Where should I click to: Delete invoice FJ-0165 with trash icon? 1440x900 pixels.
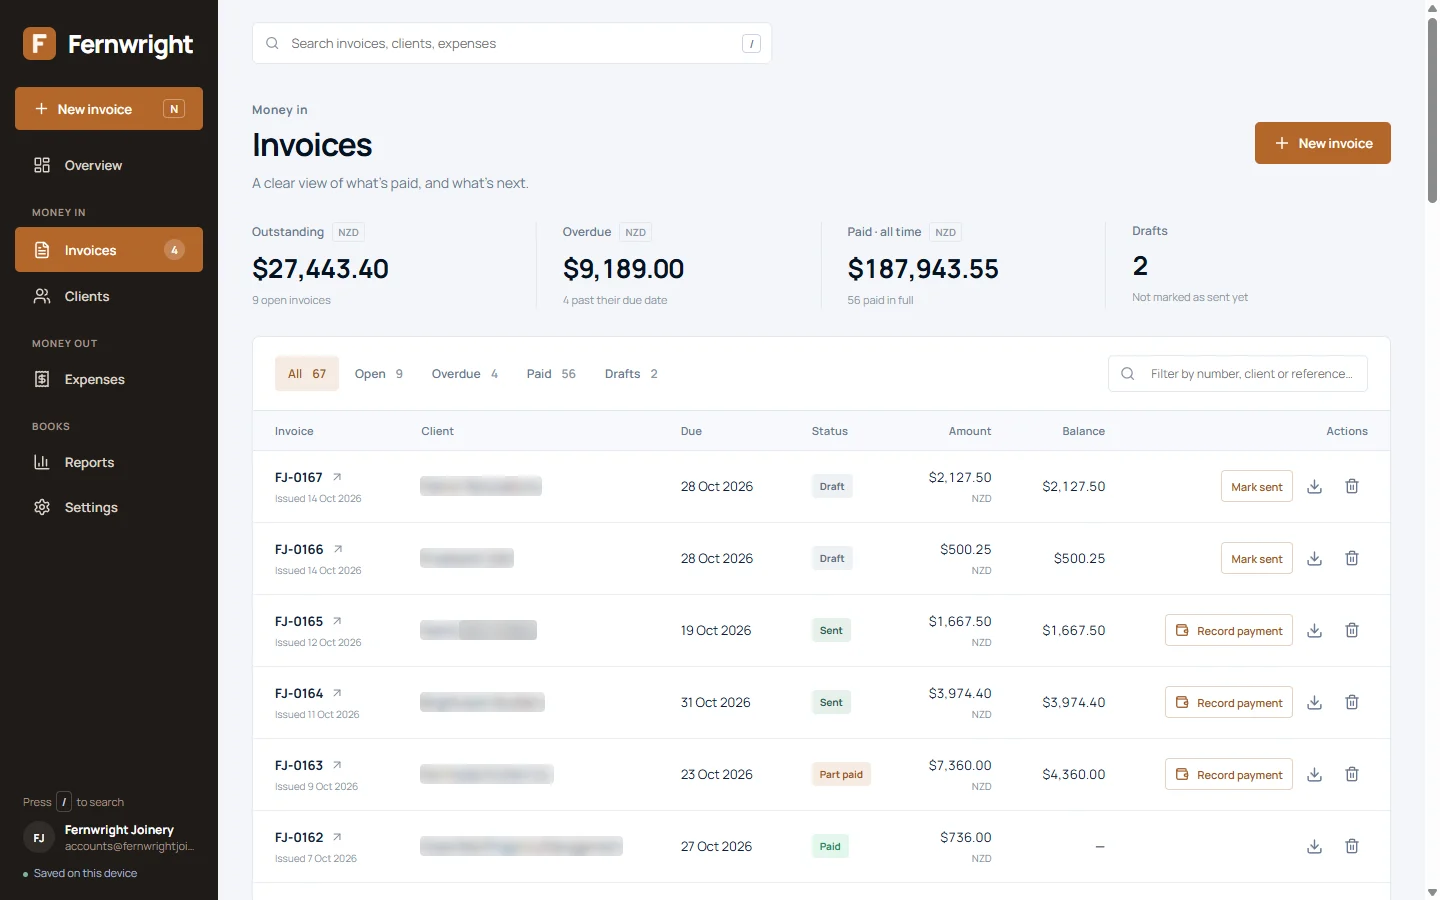coord(1352,630)
